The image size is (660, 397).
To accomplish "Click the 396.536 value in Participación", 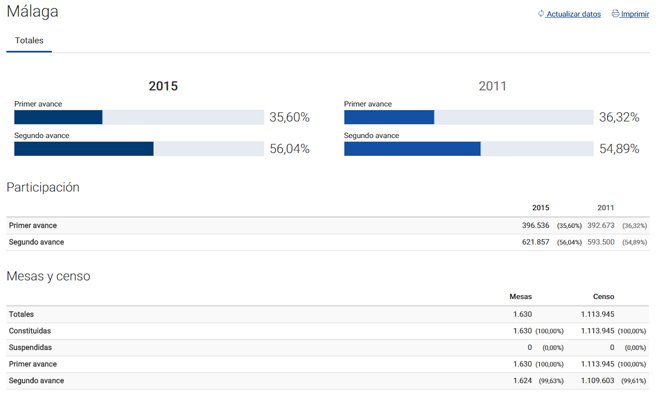I will [535, 225].
